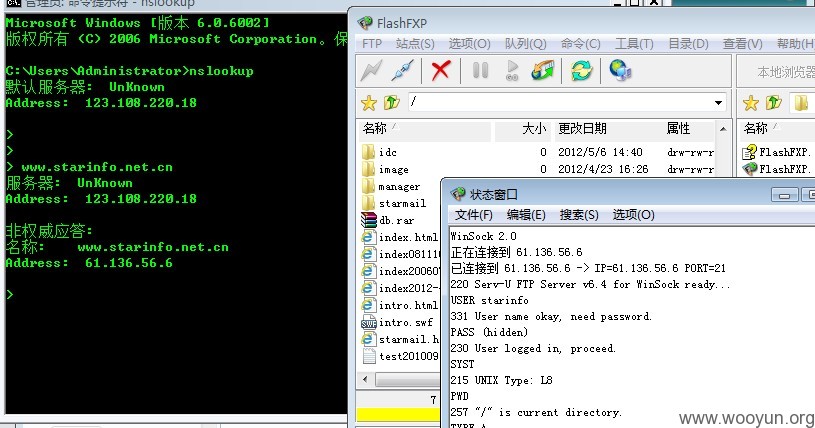Screen dimensions: 815x428
Task: Open 选项(O) menu in status window
Action: pyautogui.click(x=633, y=215)
